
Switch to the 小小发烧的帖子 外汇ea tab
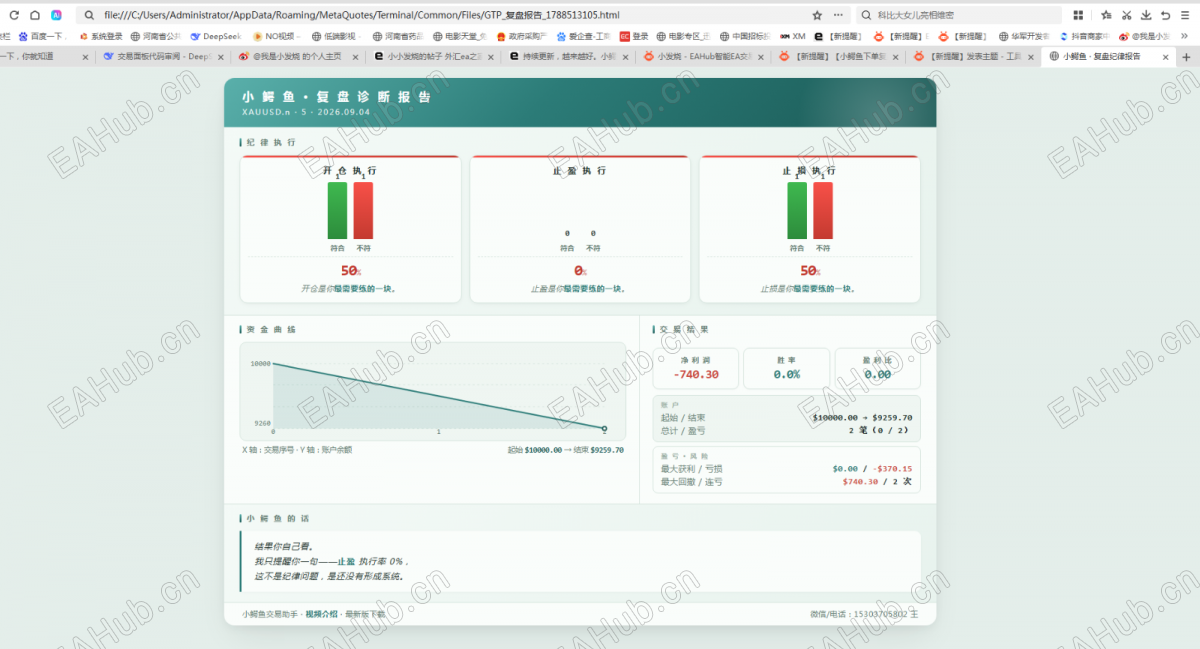point(431,57)
